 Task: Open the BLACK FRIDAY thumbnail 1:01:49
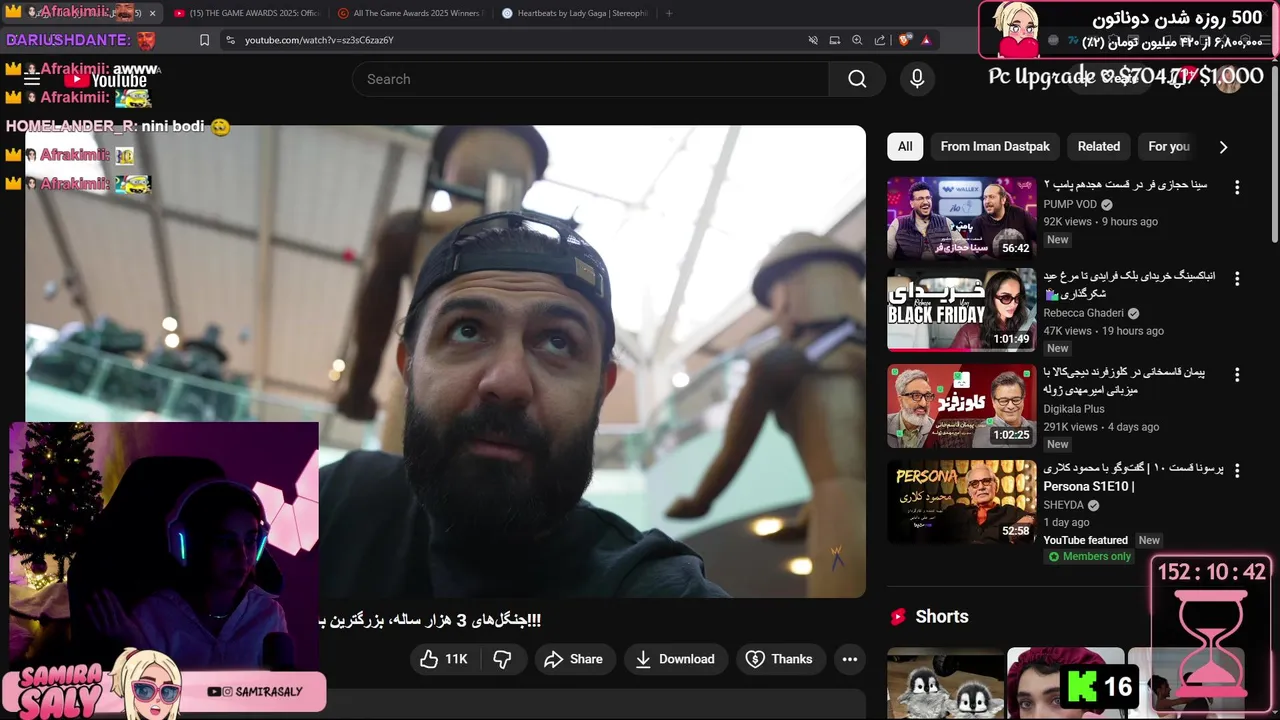pyautogui.click(x=962, y=310)
